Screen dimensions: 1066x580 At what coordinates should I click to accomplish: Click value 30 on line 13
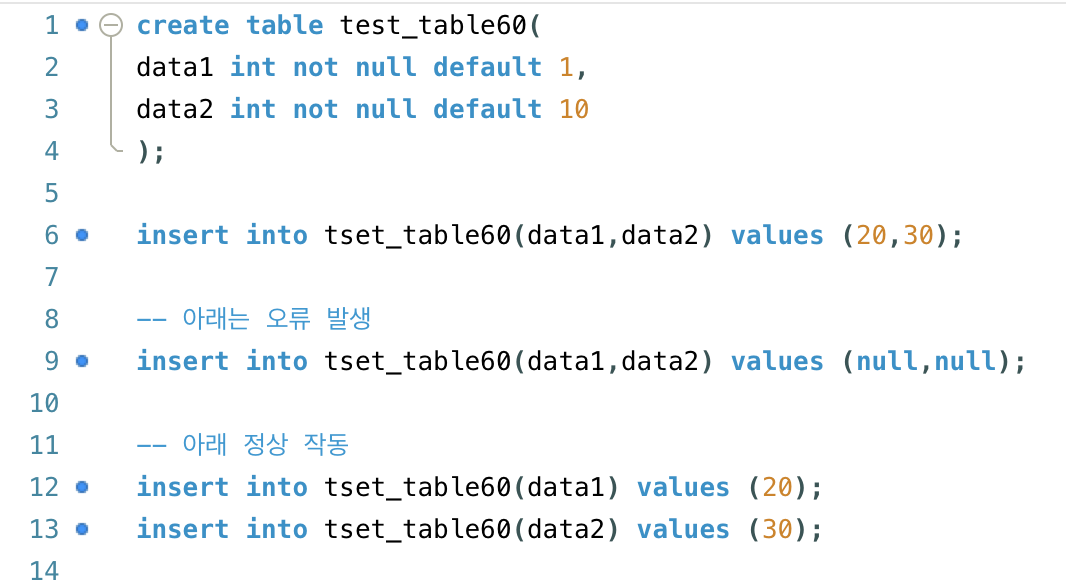coord(777,529)
